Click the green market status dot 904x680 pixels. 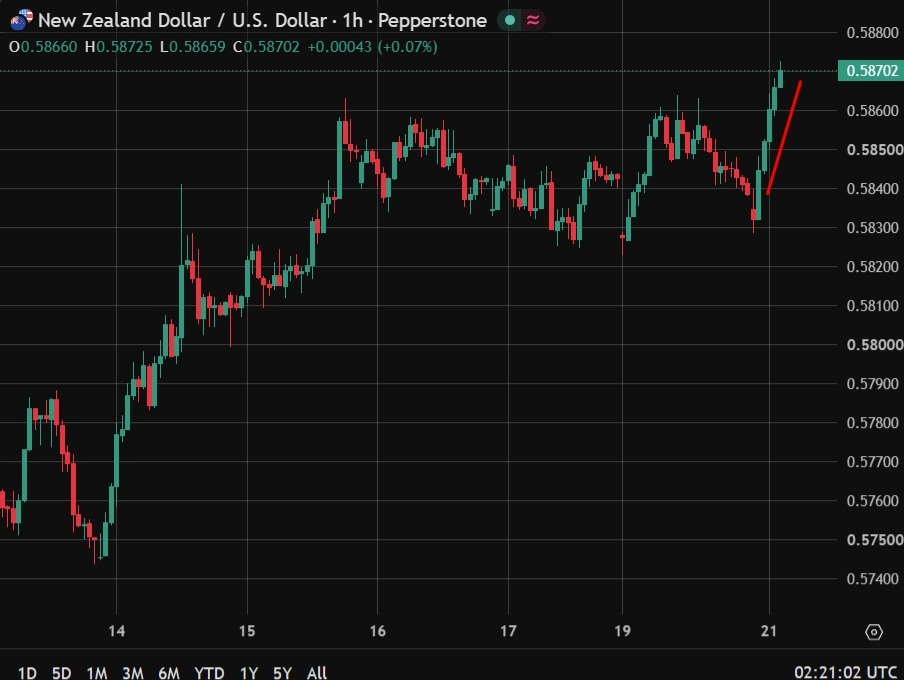(x=510, y=20)
